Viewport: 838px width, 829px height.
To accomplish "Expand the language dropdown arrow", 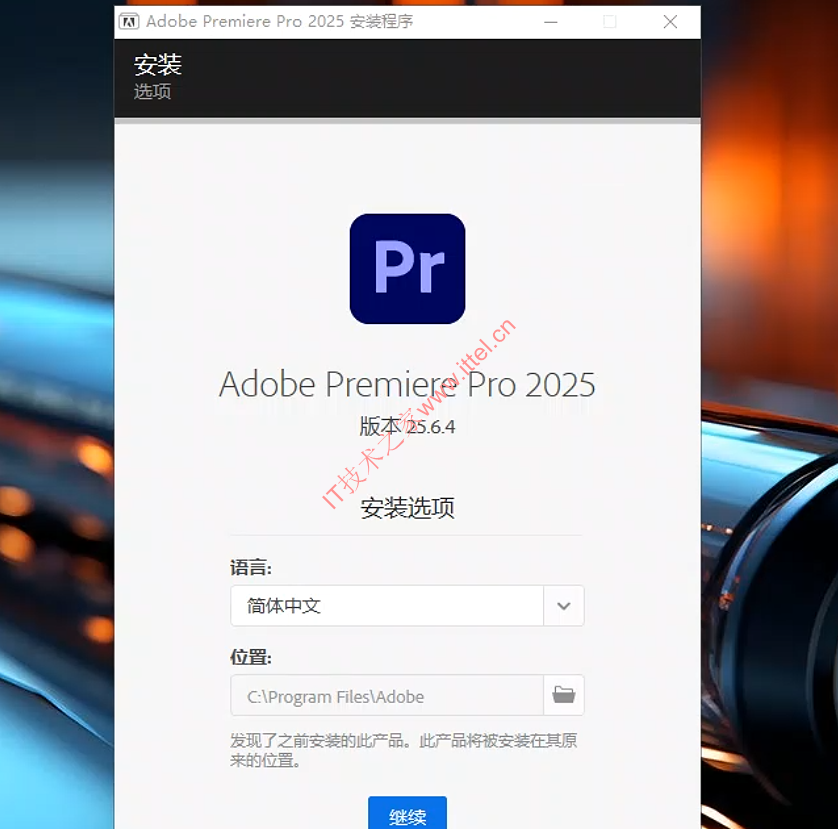I will [x=564, y=606].
